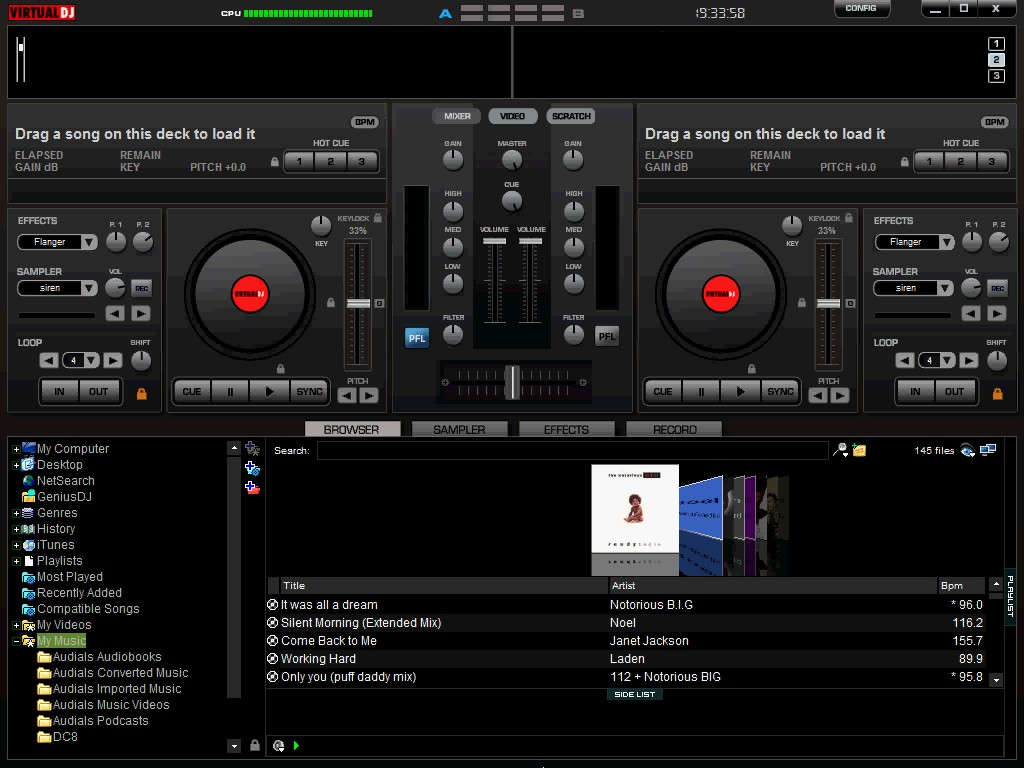Click the right deck SYNC button
The height and width of the screenshot is (768, 1024).
tap(780, 392)
